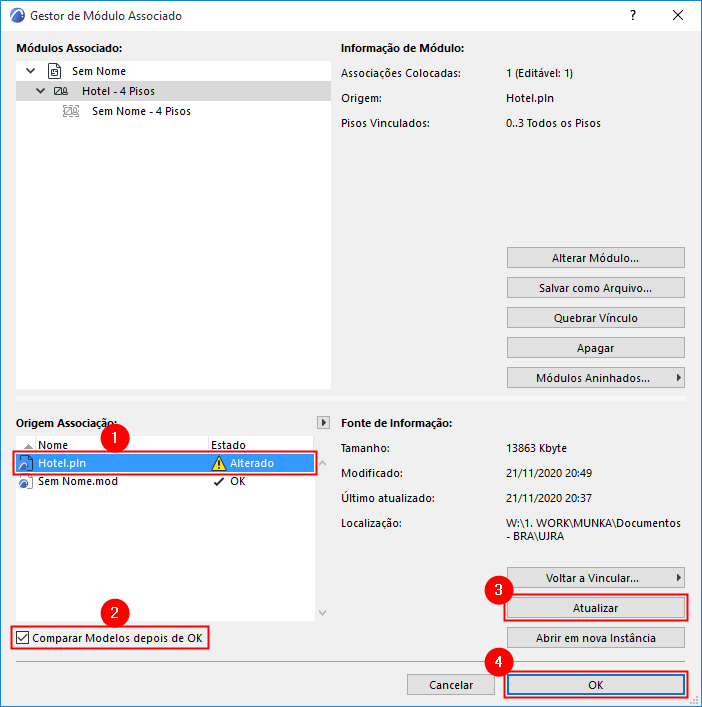Click the ArchiCAD logo in title bar
702x707 pixels.
click(17, 15)
